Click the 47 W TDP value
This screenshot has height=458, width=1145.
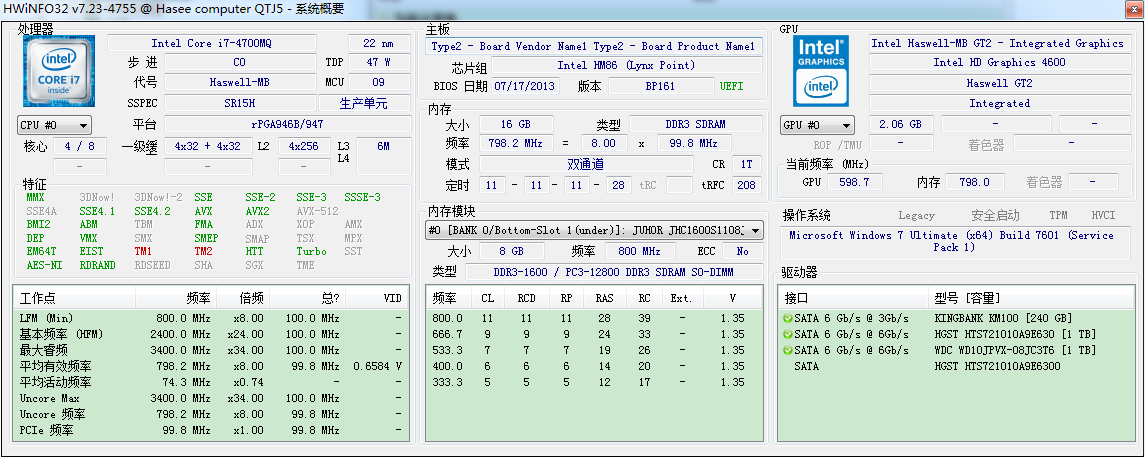[x=379, y=63]
